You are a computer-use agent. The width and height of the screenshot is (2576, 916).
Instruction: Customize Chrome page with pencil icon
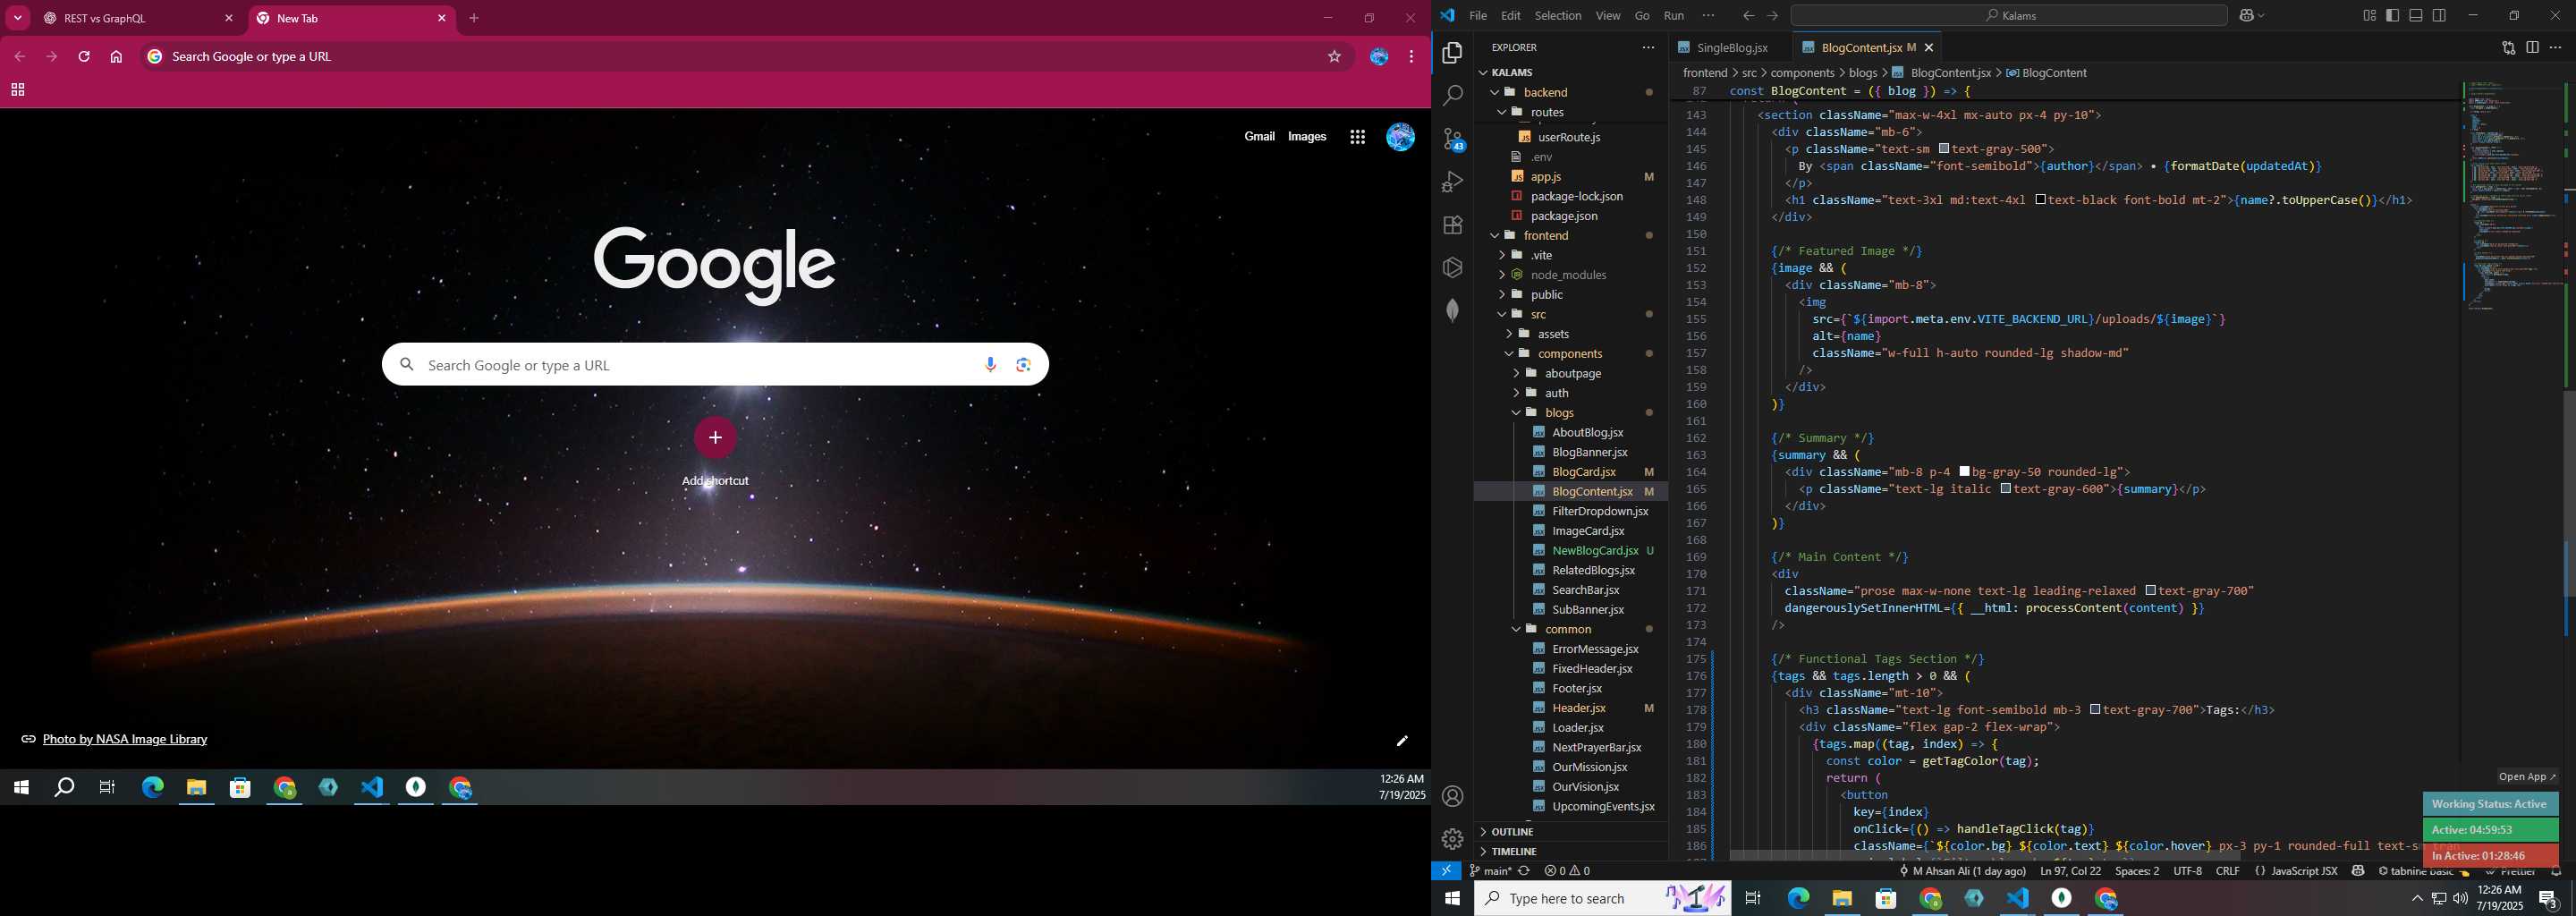(1402, 741)
